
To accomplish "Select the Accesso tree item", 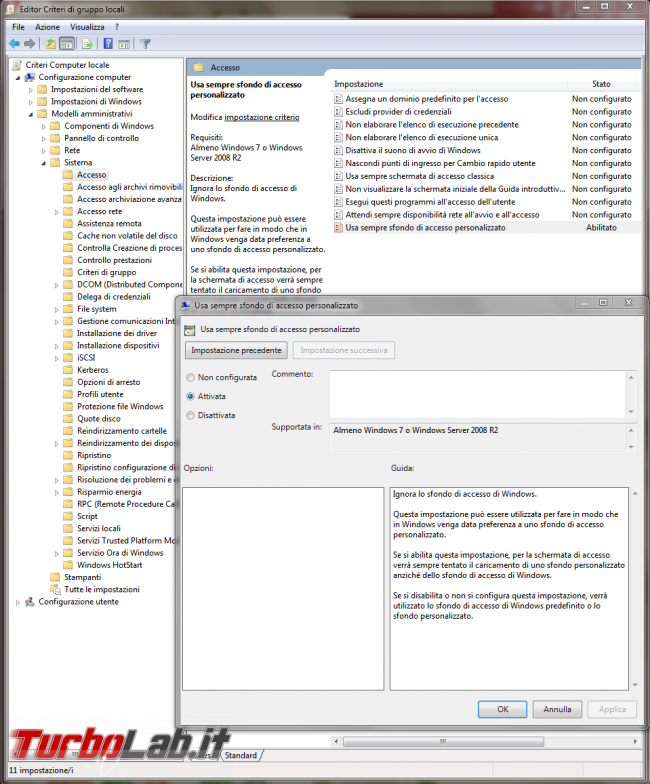I will 92,174.
